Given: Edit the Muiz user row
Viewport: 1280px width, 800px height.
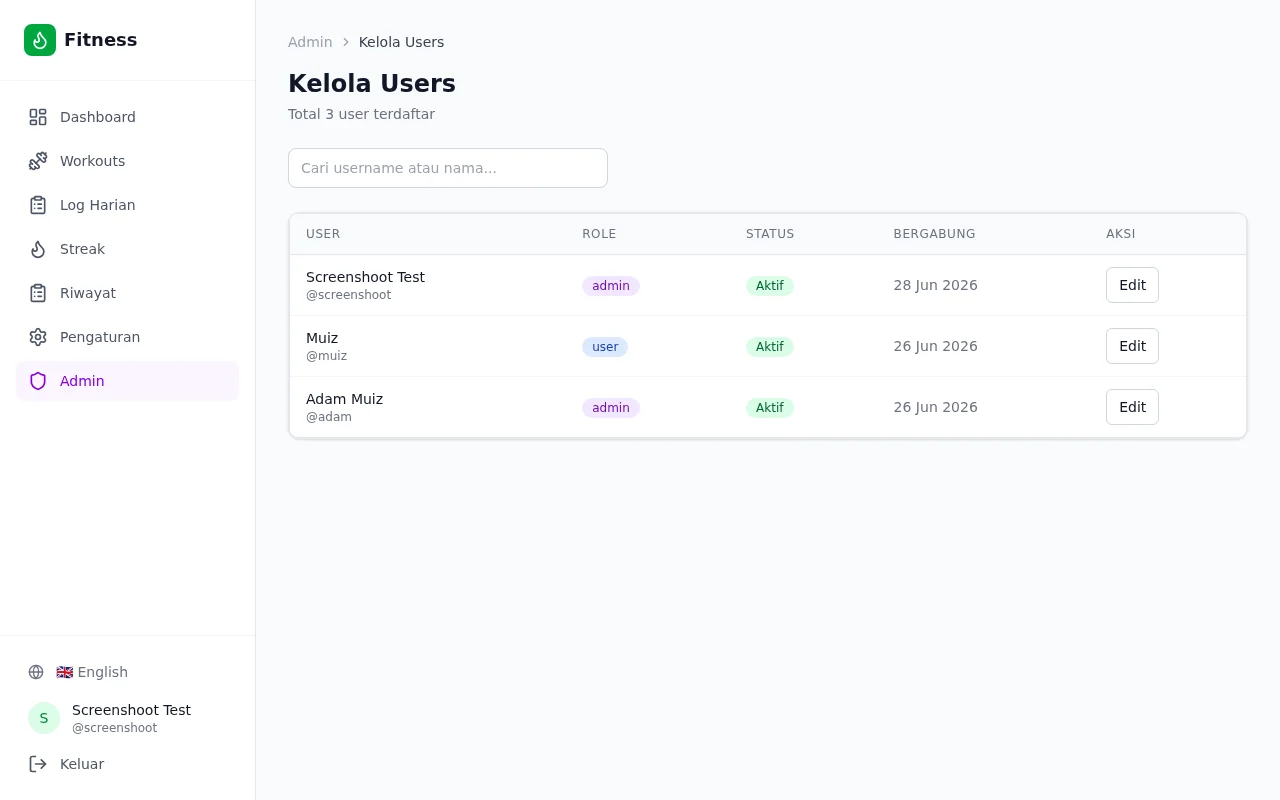Looking at the screenshot, I should pyautogui.click(x=1132, y=346).
